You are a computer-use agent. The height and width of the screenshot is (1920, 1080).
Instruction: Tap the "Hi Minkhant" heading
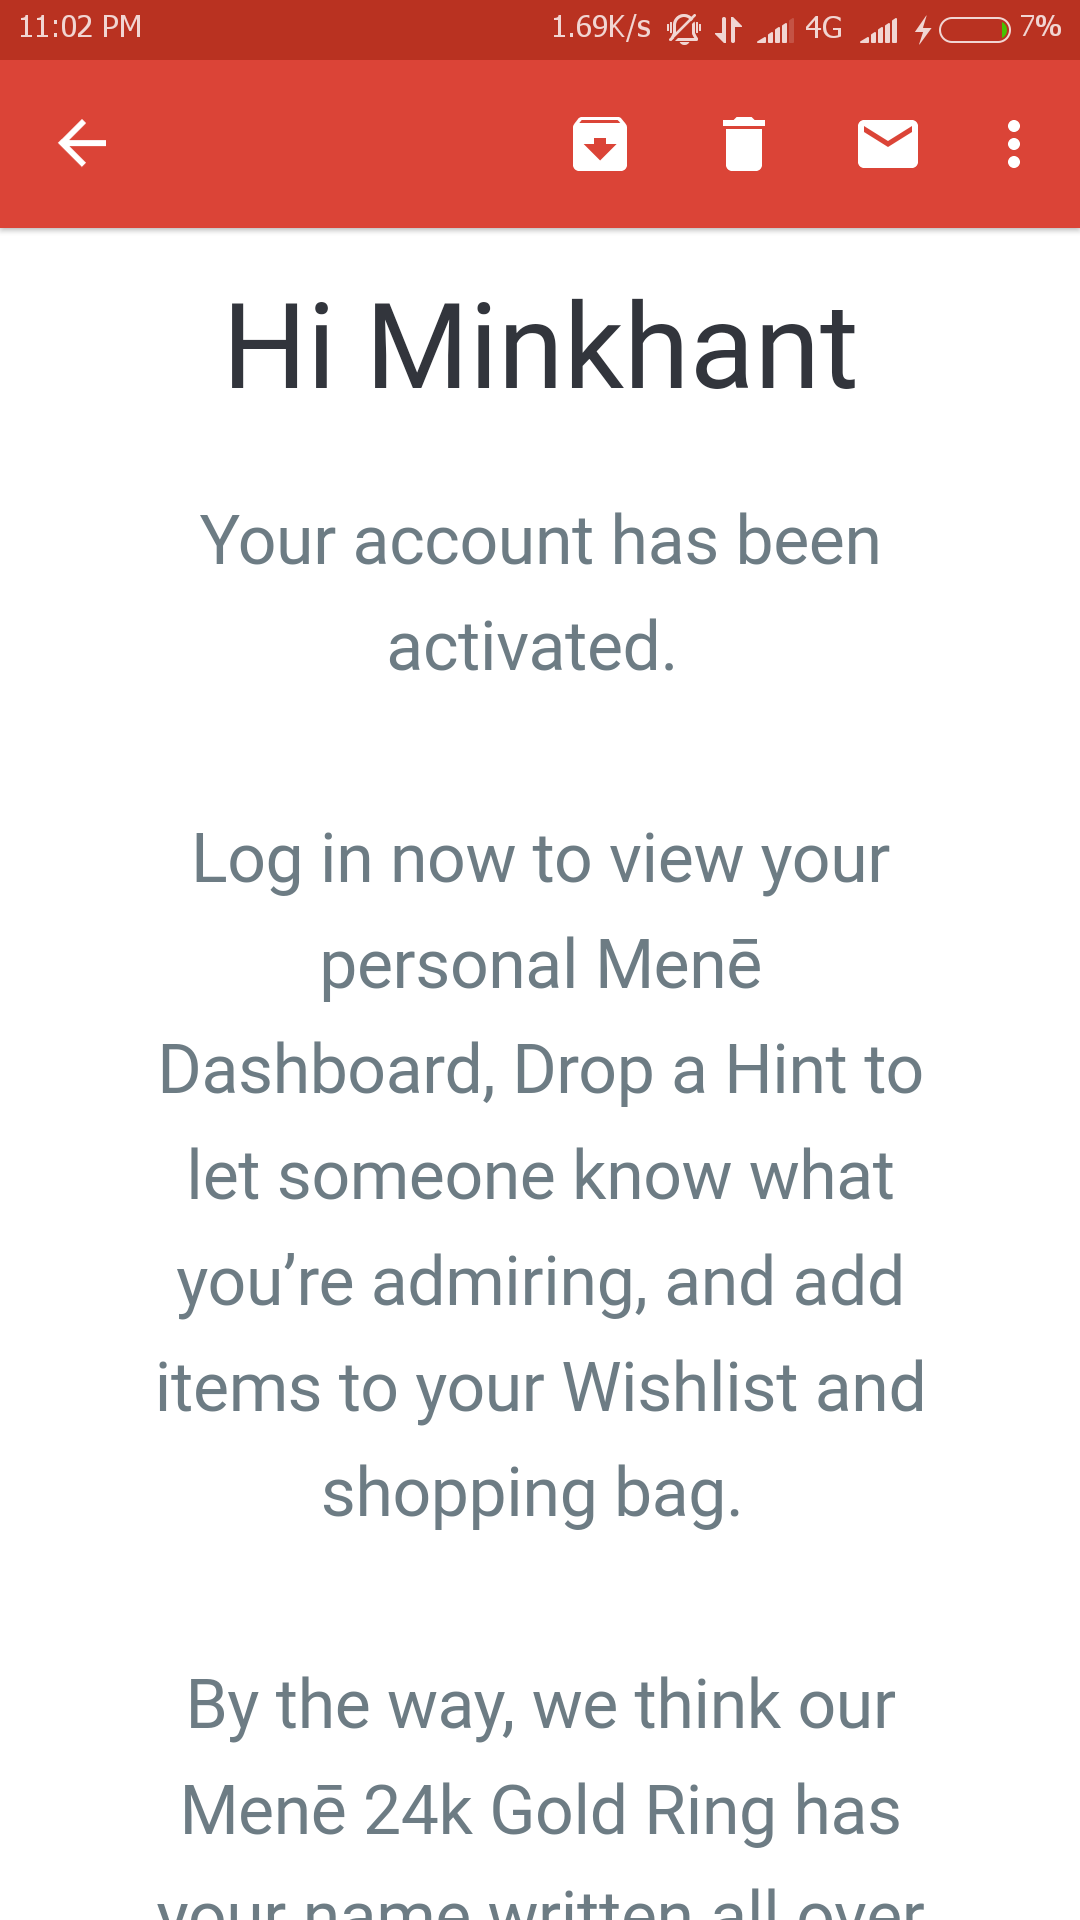(540, 347)
